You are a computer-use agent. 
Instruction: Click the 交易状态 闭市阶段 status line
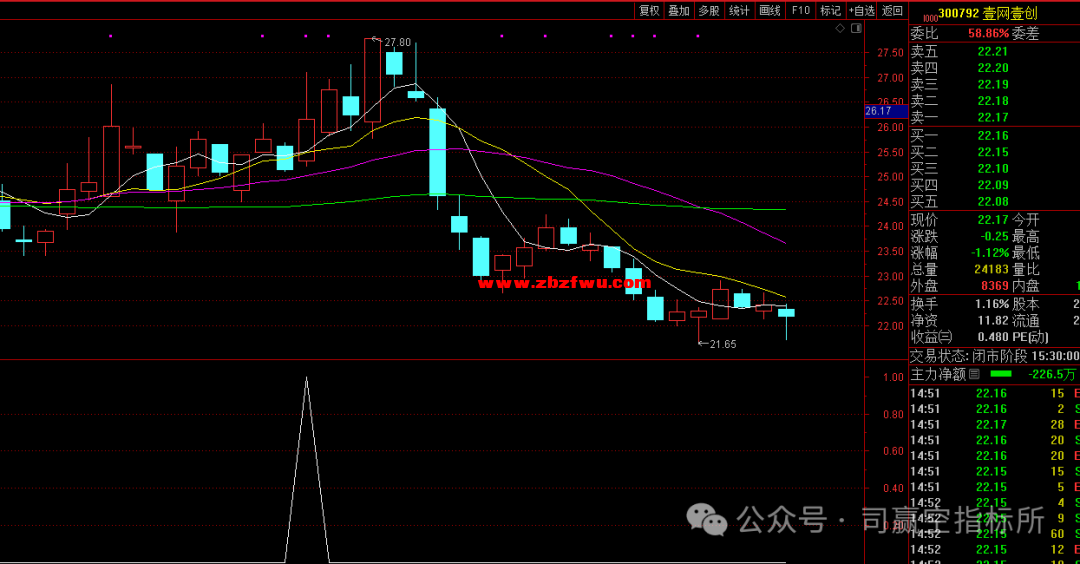click(x=995, y=356)
